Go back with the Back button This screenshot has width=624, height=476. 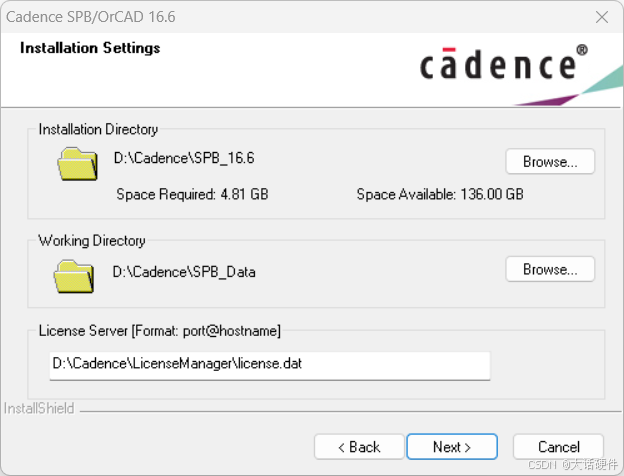point(359,447)
